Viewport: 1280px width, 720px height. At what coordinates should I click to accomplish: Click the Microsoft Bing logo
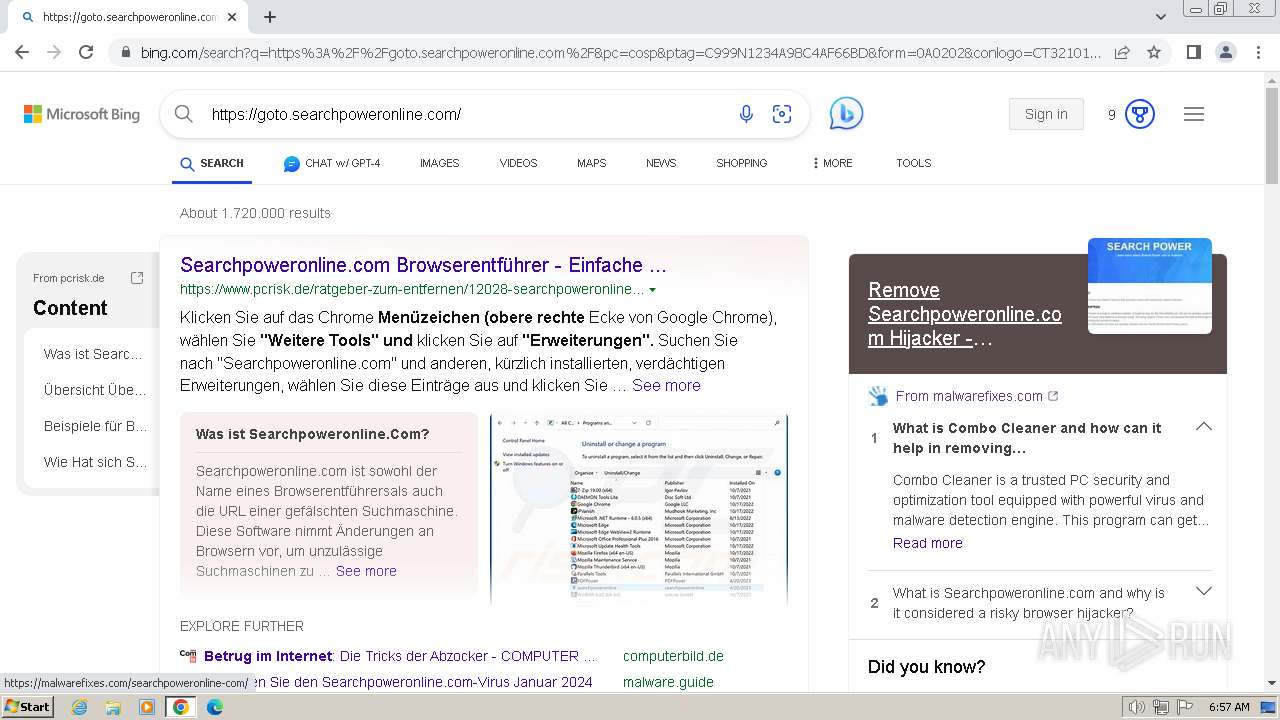tap(82, 114)
